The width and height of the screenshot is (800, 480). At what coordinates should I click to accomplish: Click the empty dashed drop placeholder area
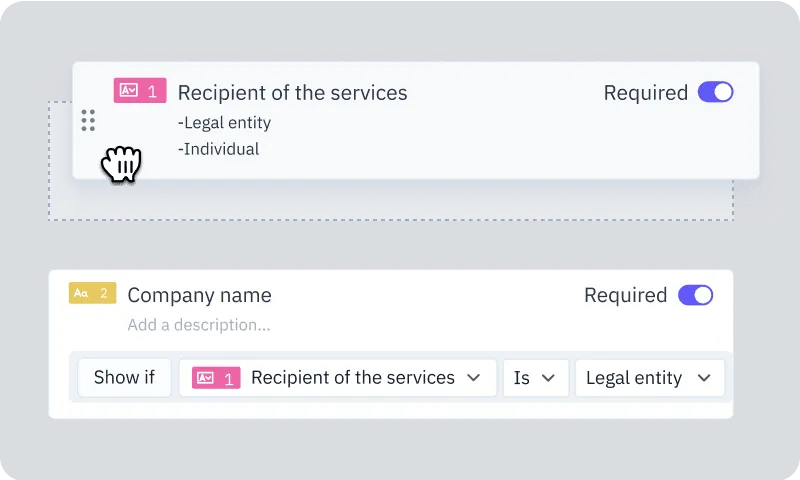pos(391,200)
